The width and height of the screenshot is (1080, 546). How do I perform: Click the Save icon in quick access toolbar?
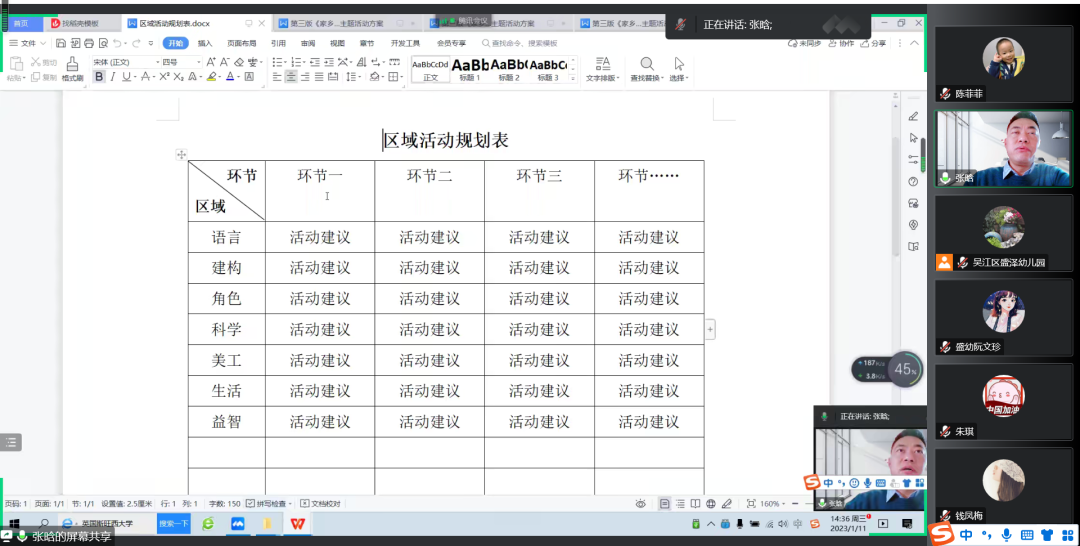(x=61, y=43)
